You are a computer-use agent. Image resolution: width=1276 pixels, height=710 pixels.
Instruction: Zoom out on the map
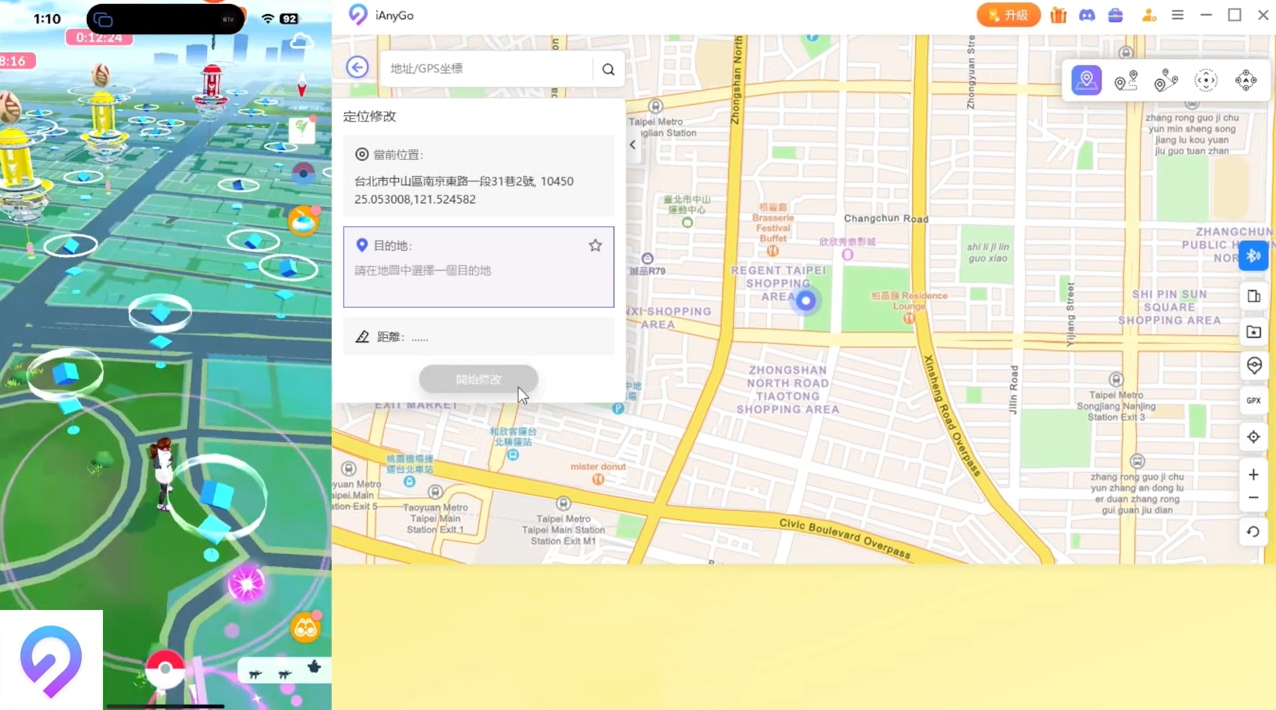point(1253,498)
